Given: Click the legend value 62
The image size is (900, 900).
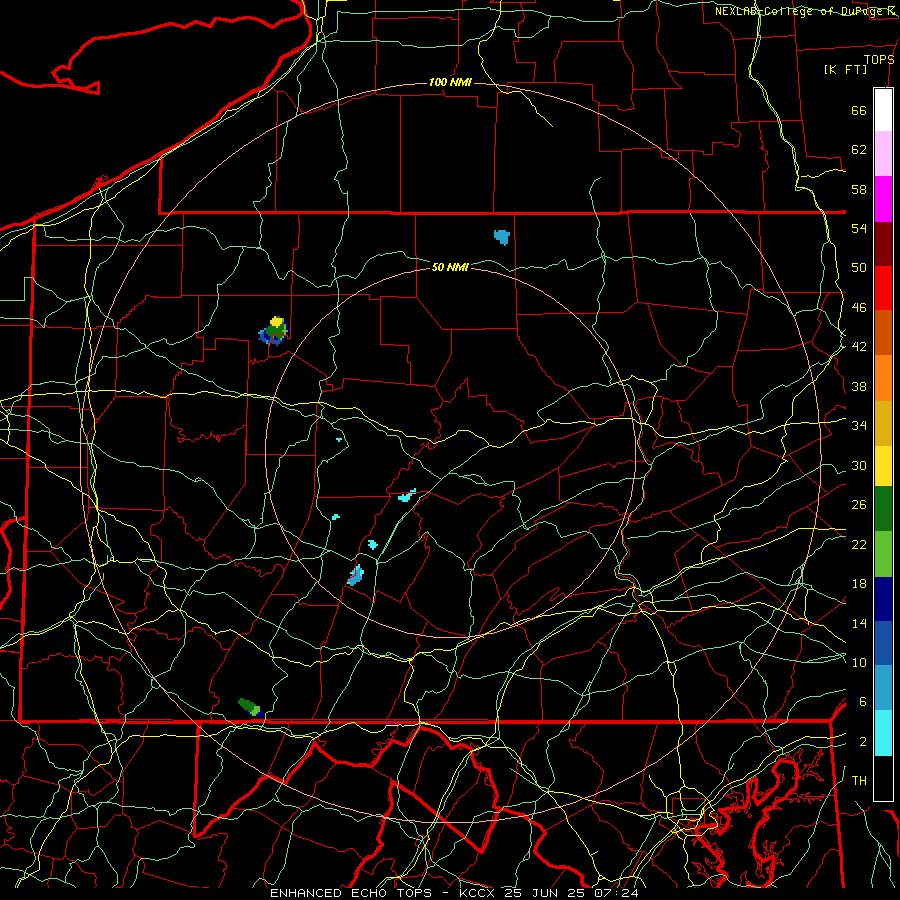Looking at the screenshot, I should pos(859,150).
